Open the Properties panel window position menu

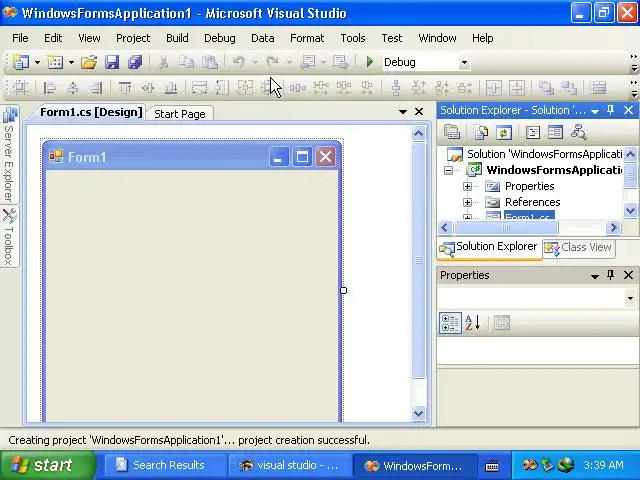click(595, 276)
